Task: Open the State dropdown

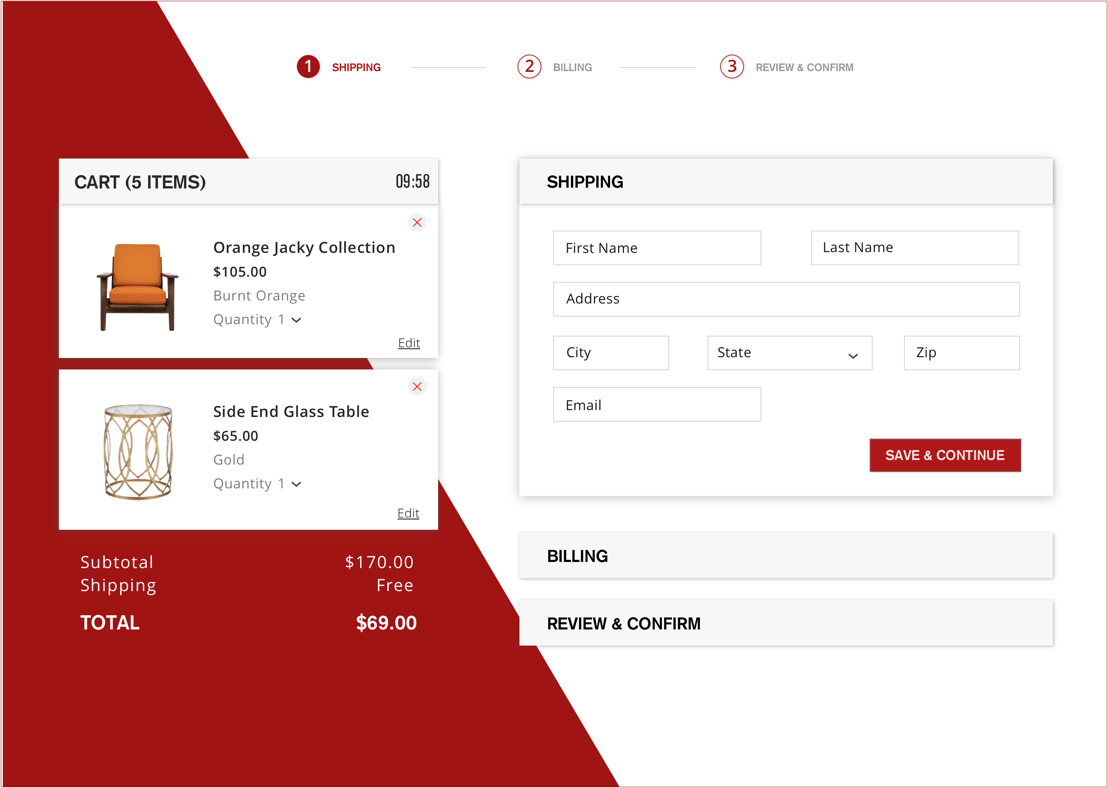Action: [789, 352]
